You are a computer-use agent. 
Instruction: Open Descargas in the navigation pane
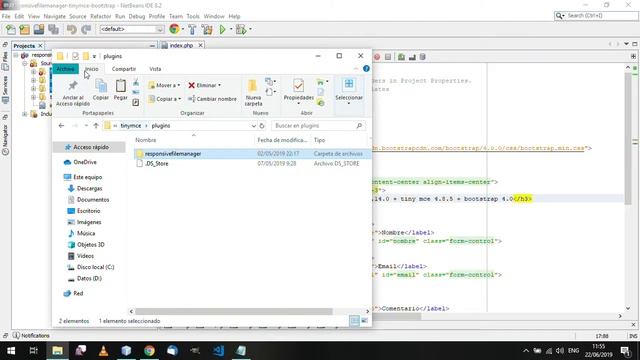89,189
